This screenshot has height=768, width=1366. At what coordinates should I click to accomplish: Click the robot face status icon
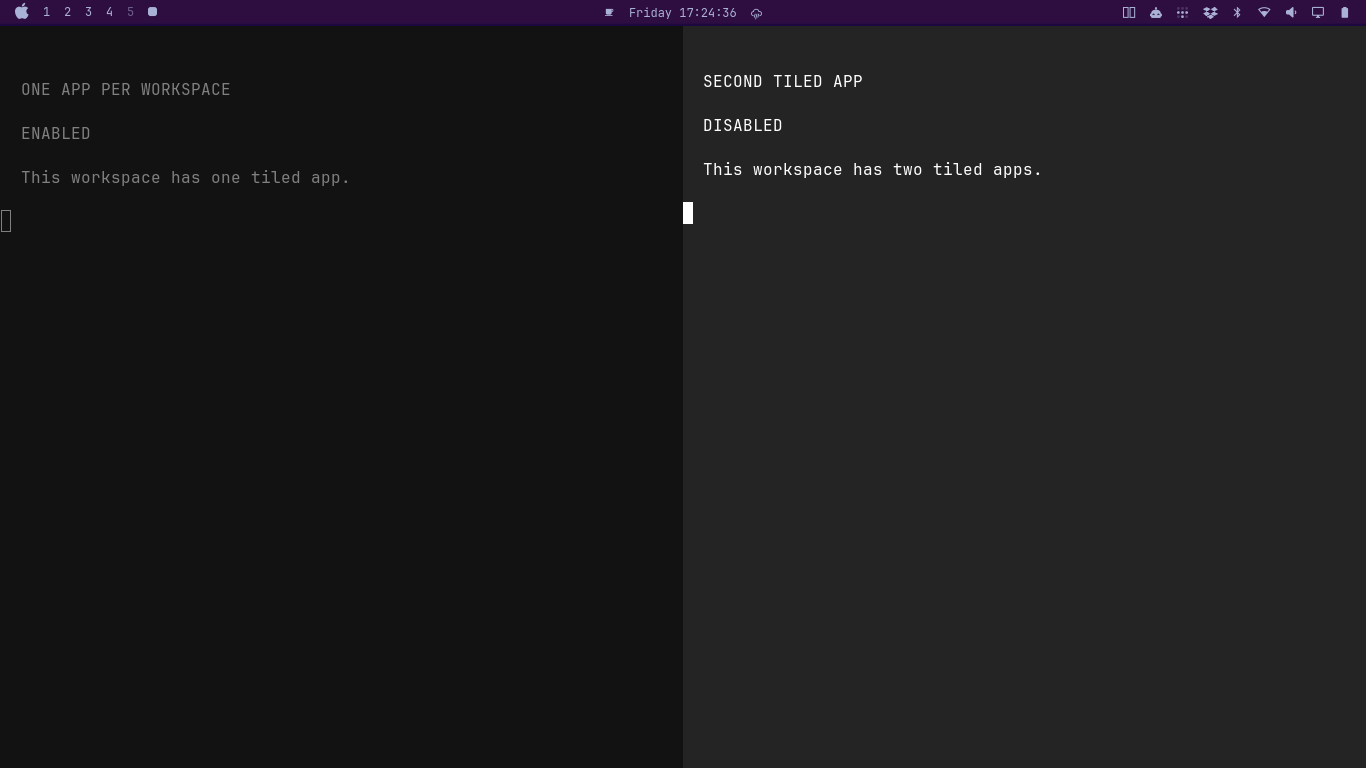1156,13
